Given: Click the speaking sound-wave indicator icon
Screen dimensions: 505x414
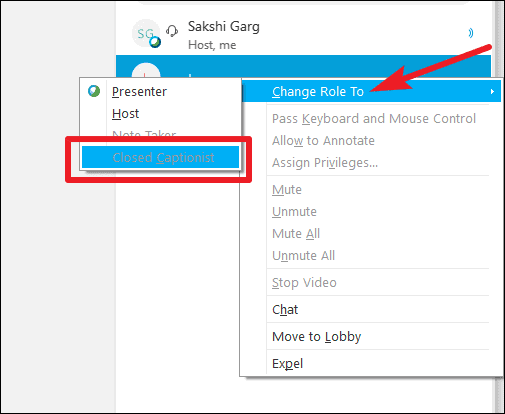Looking at the screenshot, I should (x=471, y=33).
